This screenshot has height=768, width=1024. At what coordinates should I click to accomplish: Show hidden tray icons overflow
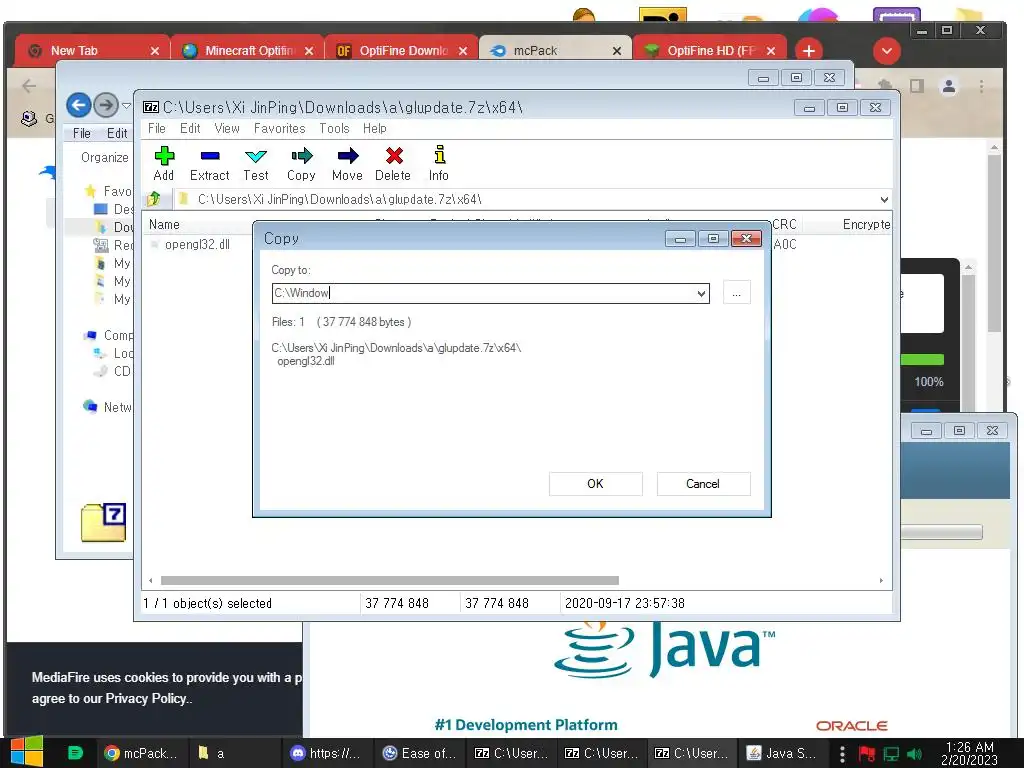coord(842,754)
